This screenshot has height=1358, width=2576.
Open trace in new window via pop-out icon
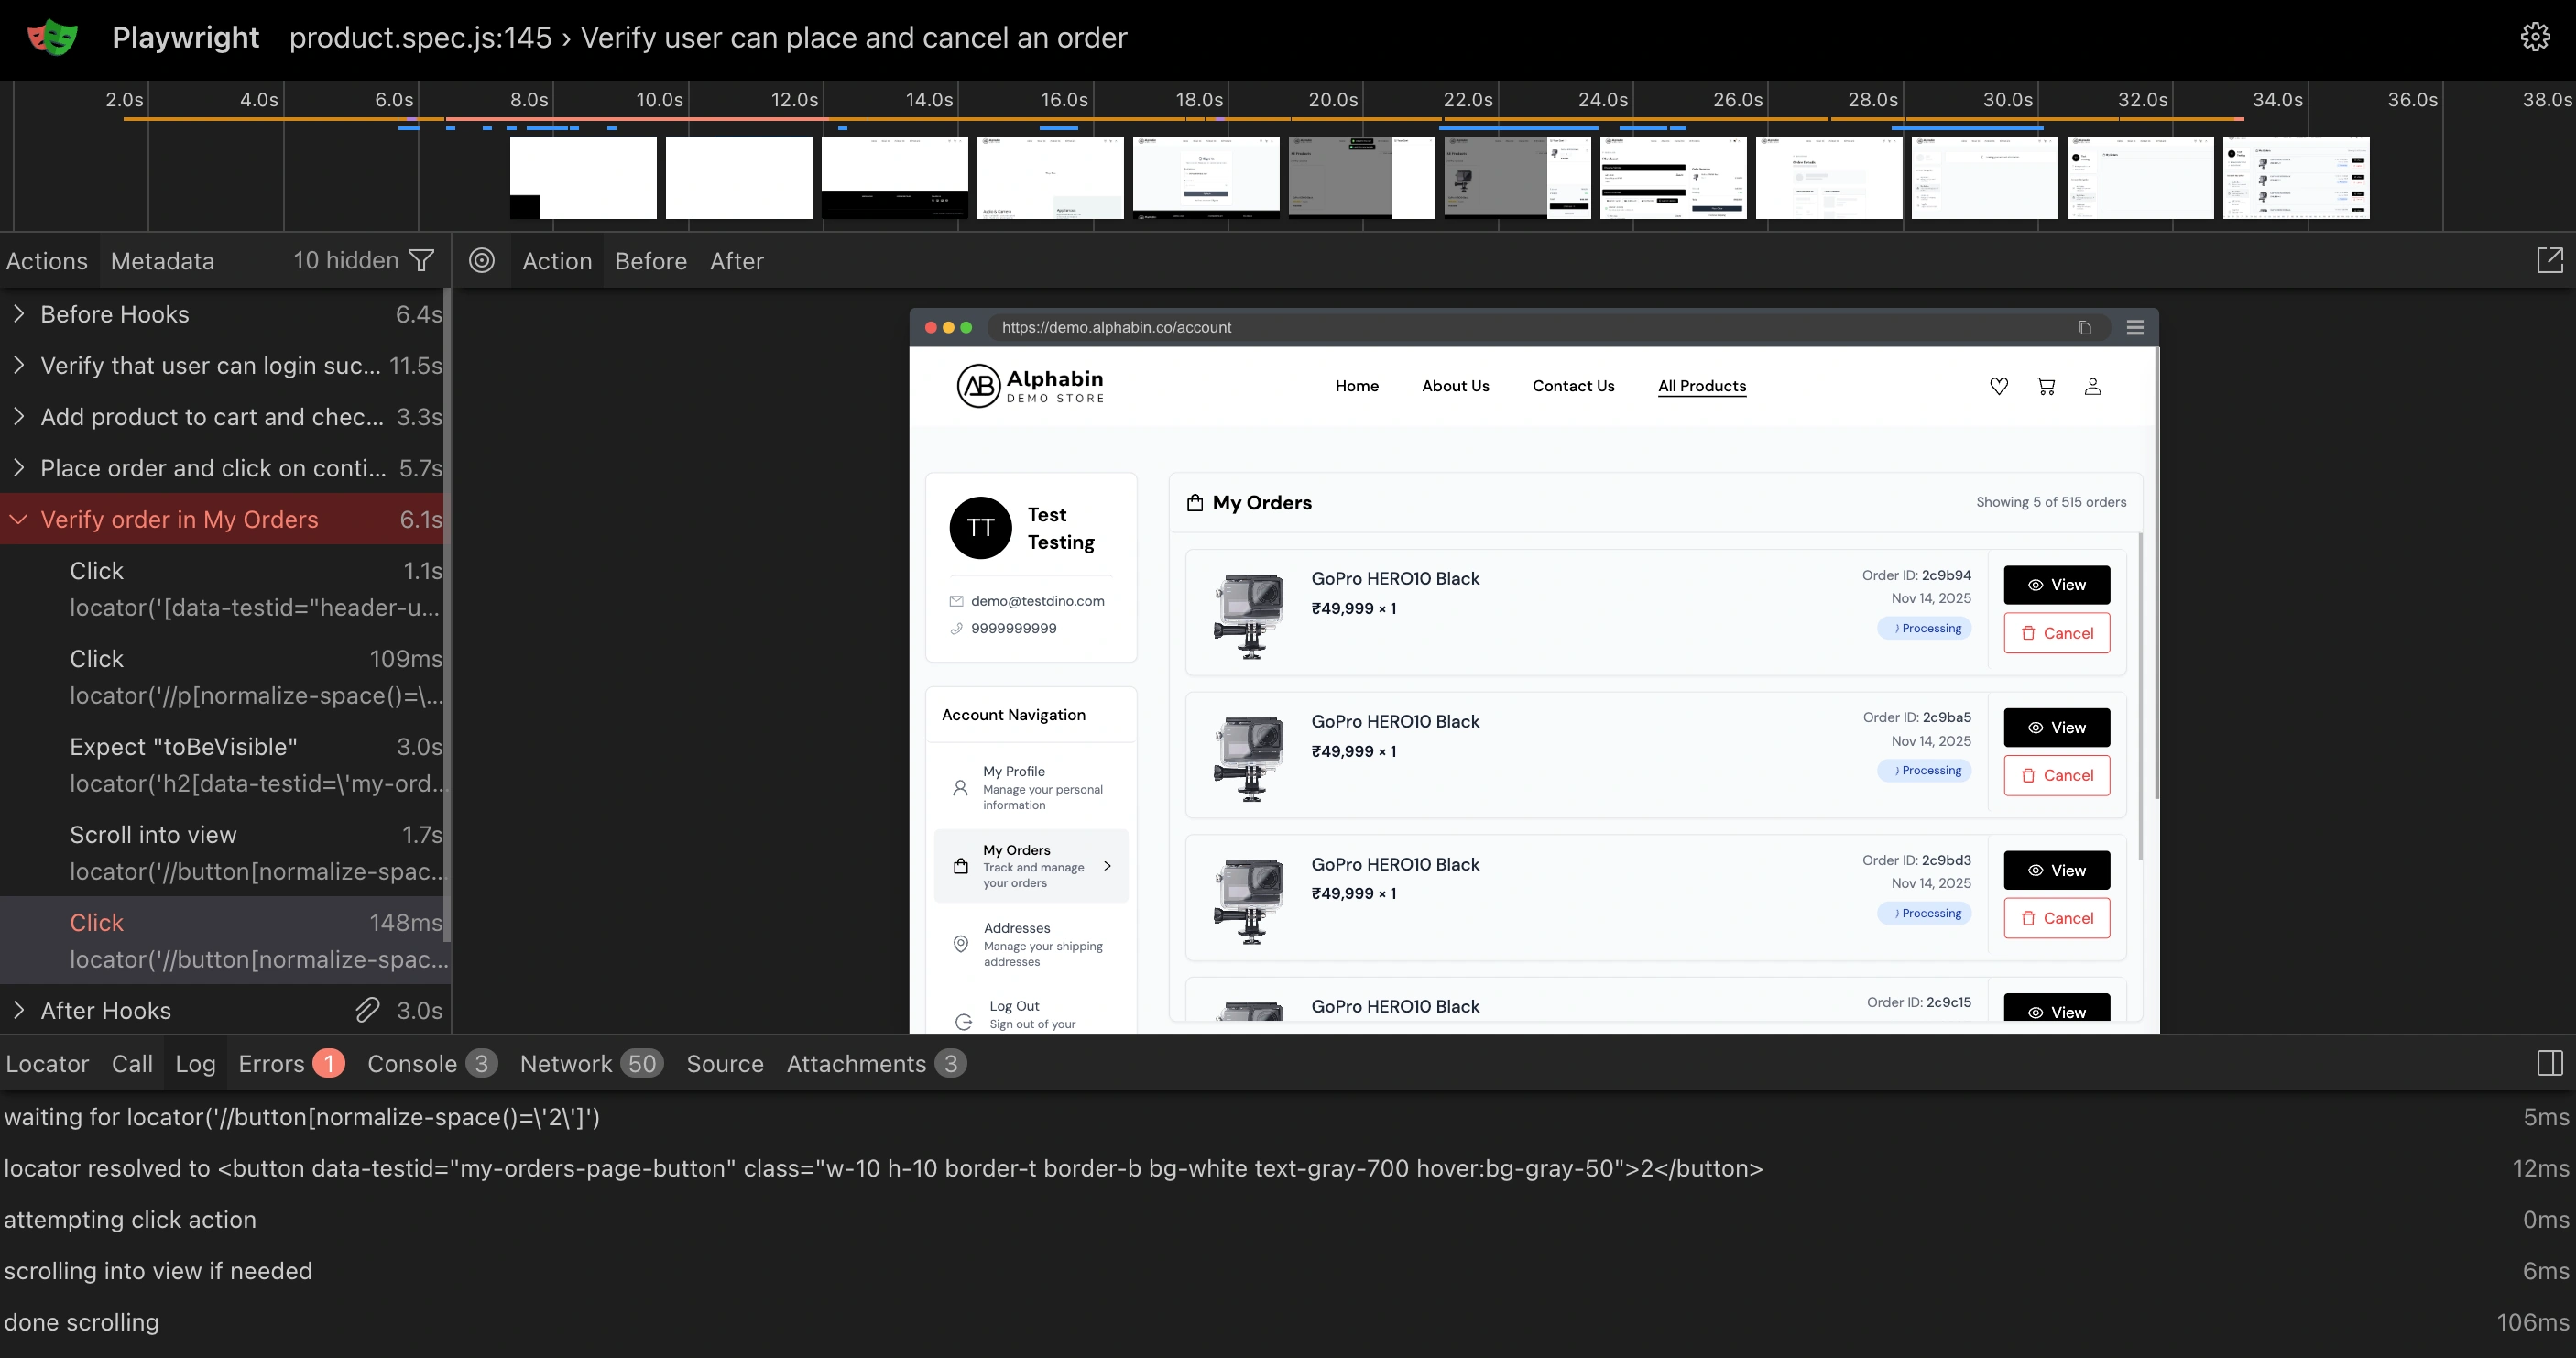(2550, 260)
